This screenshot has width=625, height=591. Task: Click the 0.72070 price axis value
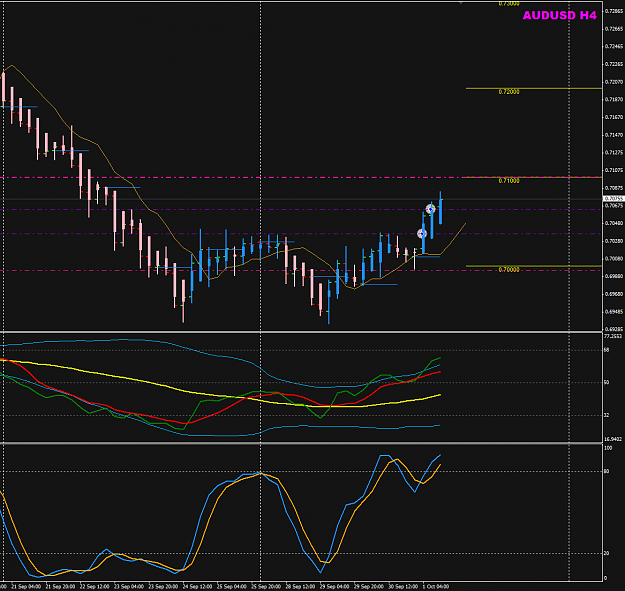pos(613,82)
